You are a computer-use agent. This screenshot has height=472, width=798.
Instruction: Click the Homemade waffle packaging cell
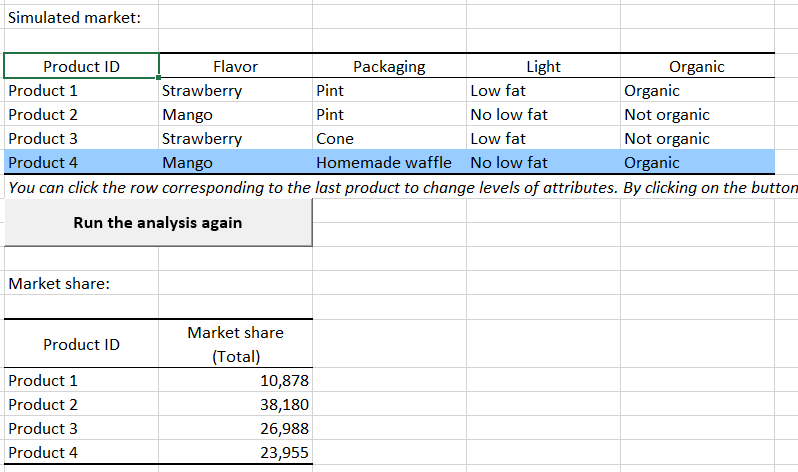[384, 162]
